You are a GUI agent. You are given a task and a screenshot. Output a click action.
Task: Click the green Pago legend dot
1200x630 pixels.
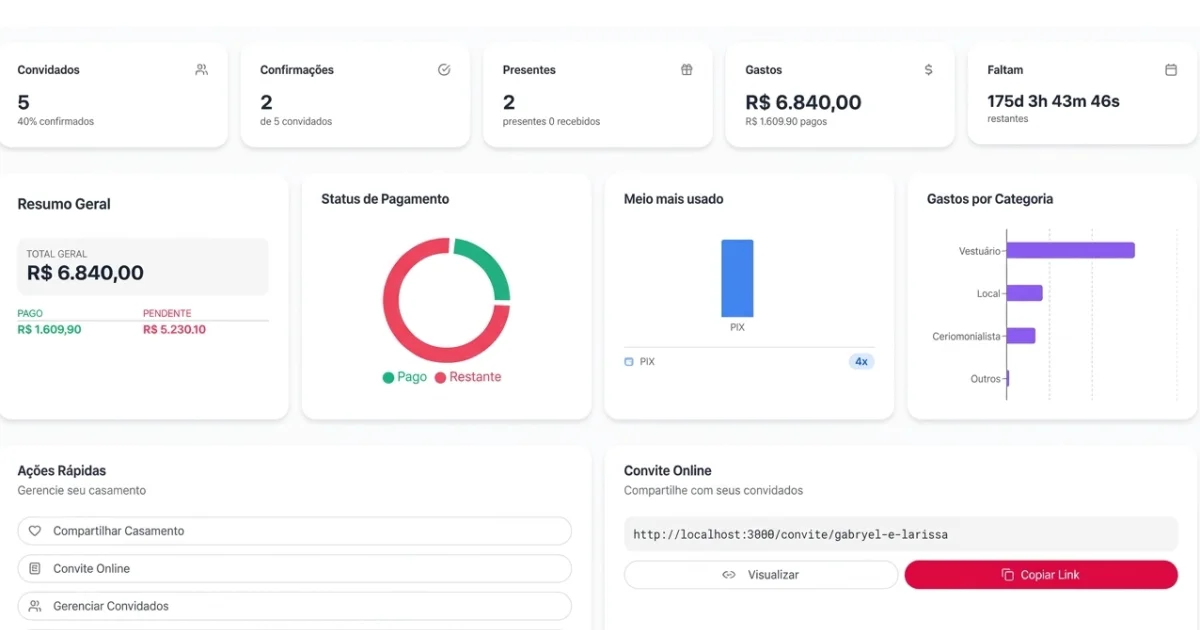tap(388, 378)
